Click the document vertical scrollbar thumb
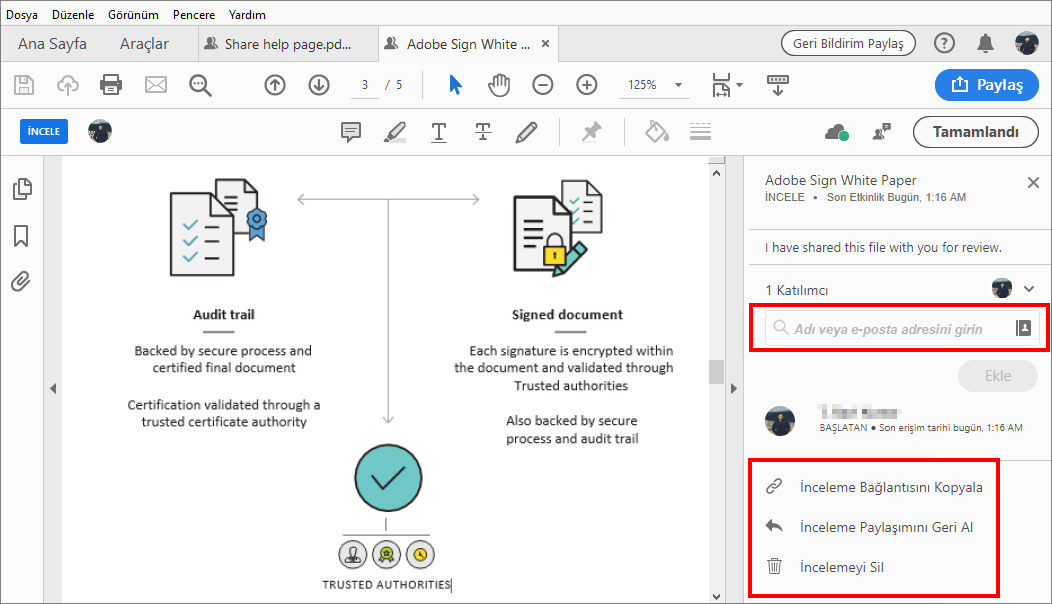 click(x=717, y=372)
